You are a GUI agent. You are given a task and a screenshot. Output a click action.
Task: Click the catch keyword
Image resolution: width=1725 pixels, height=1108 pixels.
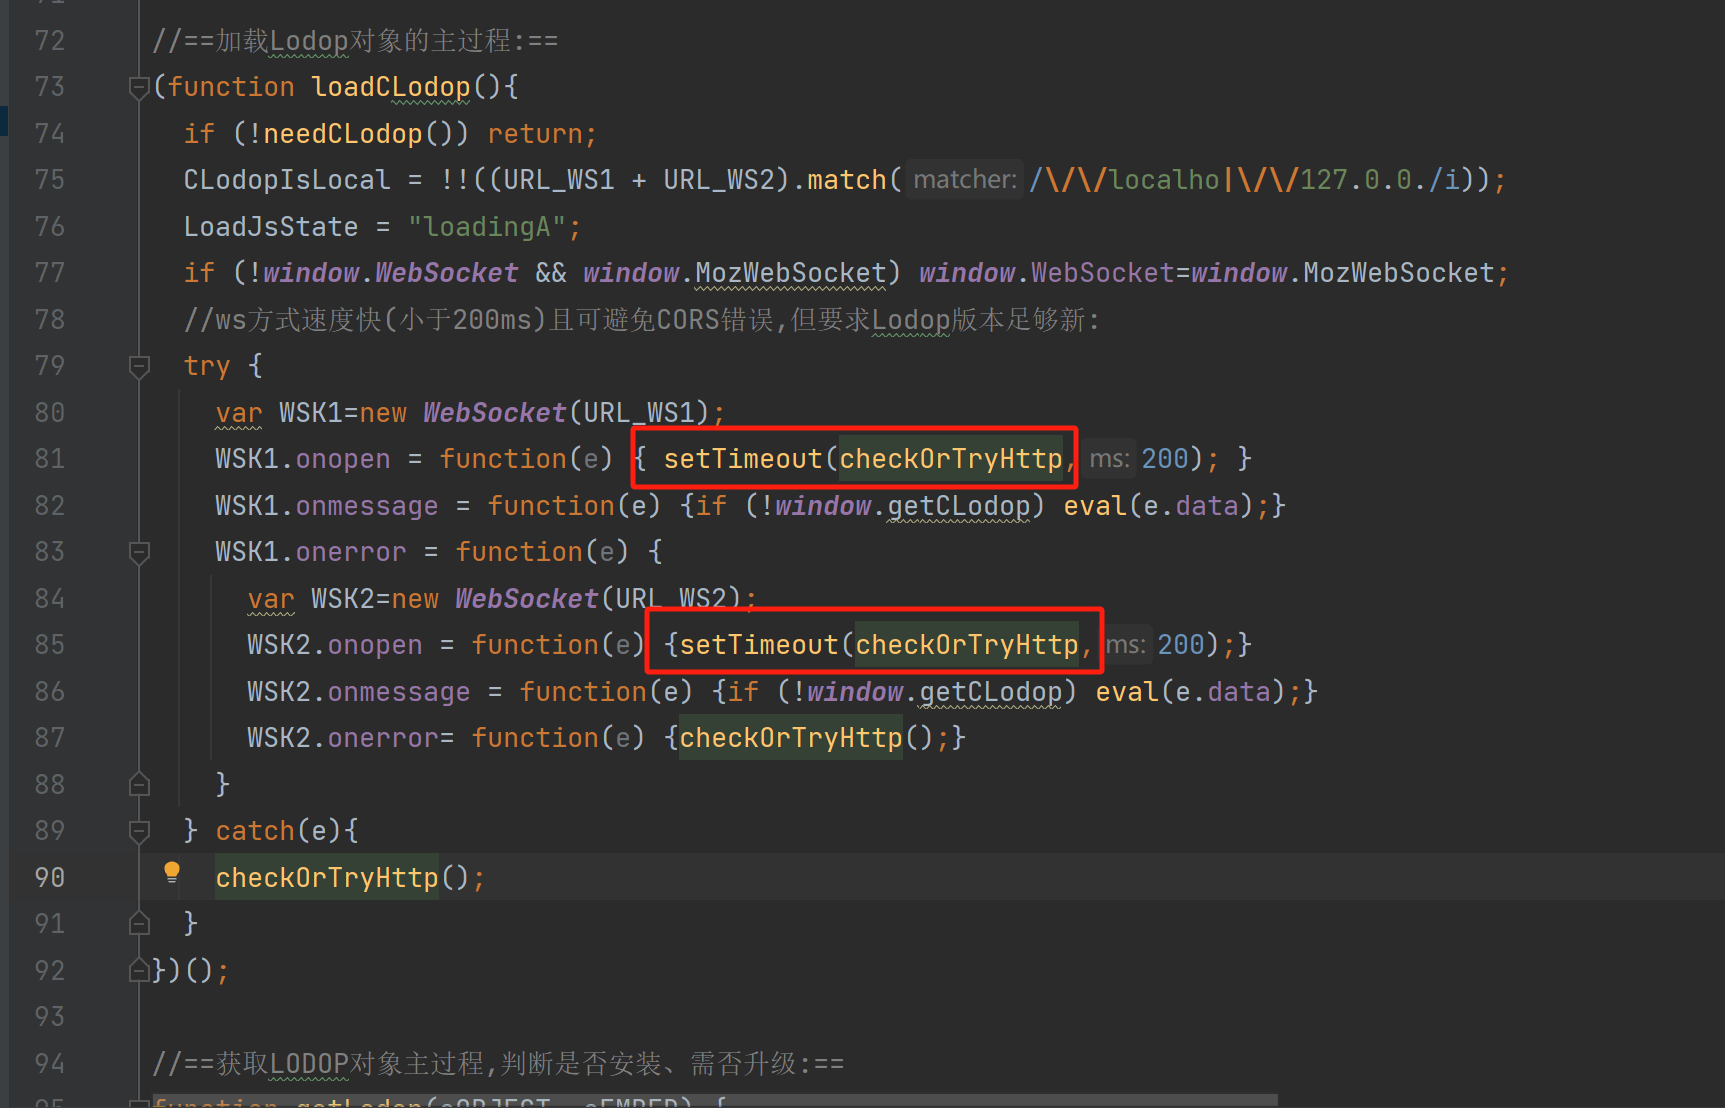[255, 831]
